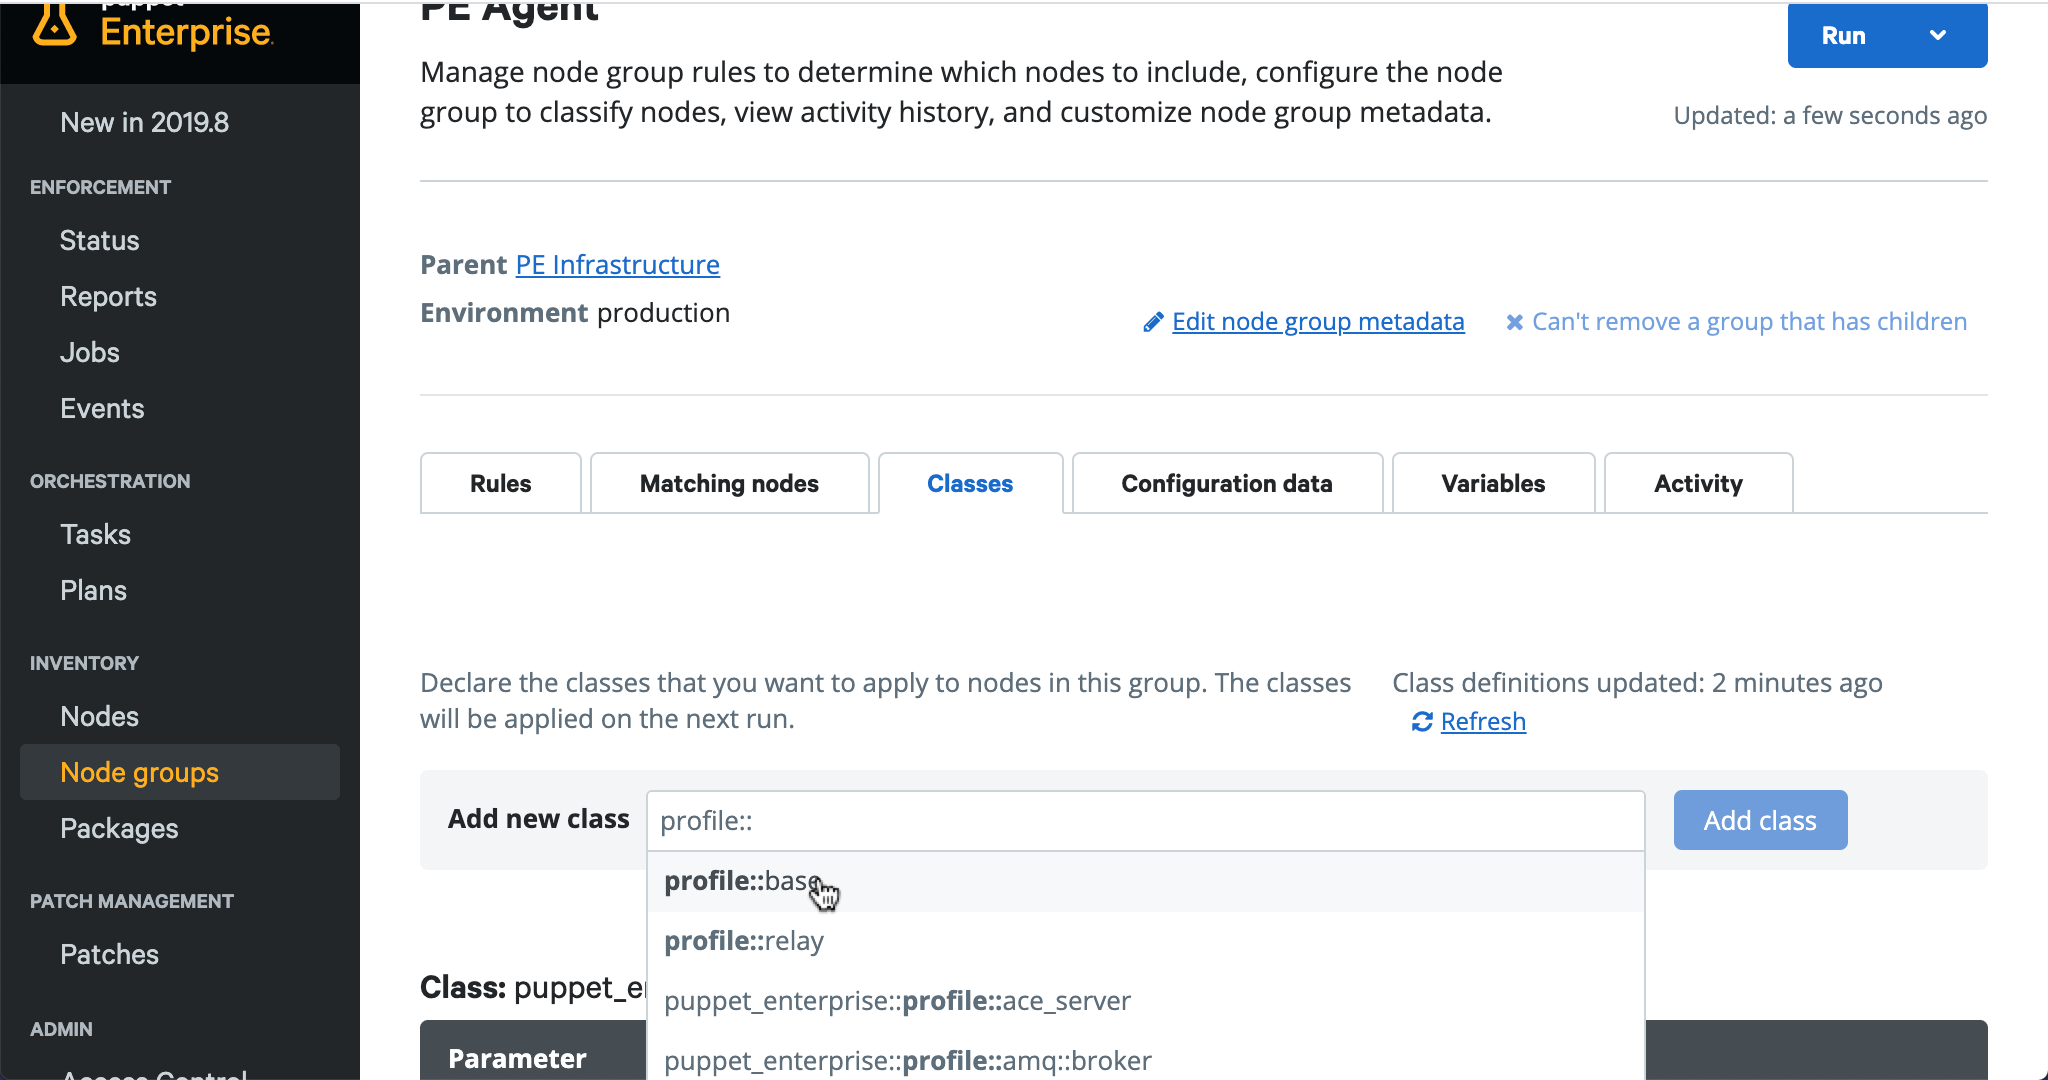Open the PE Infrastructure parent link
The width and height of the screenshot is (2048, 1080).
[x=617, y=264]
